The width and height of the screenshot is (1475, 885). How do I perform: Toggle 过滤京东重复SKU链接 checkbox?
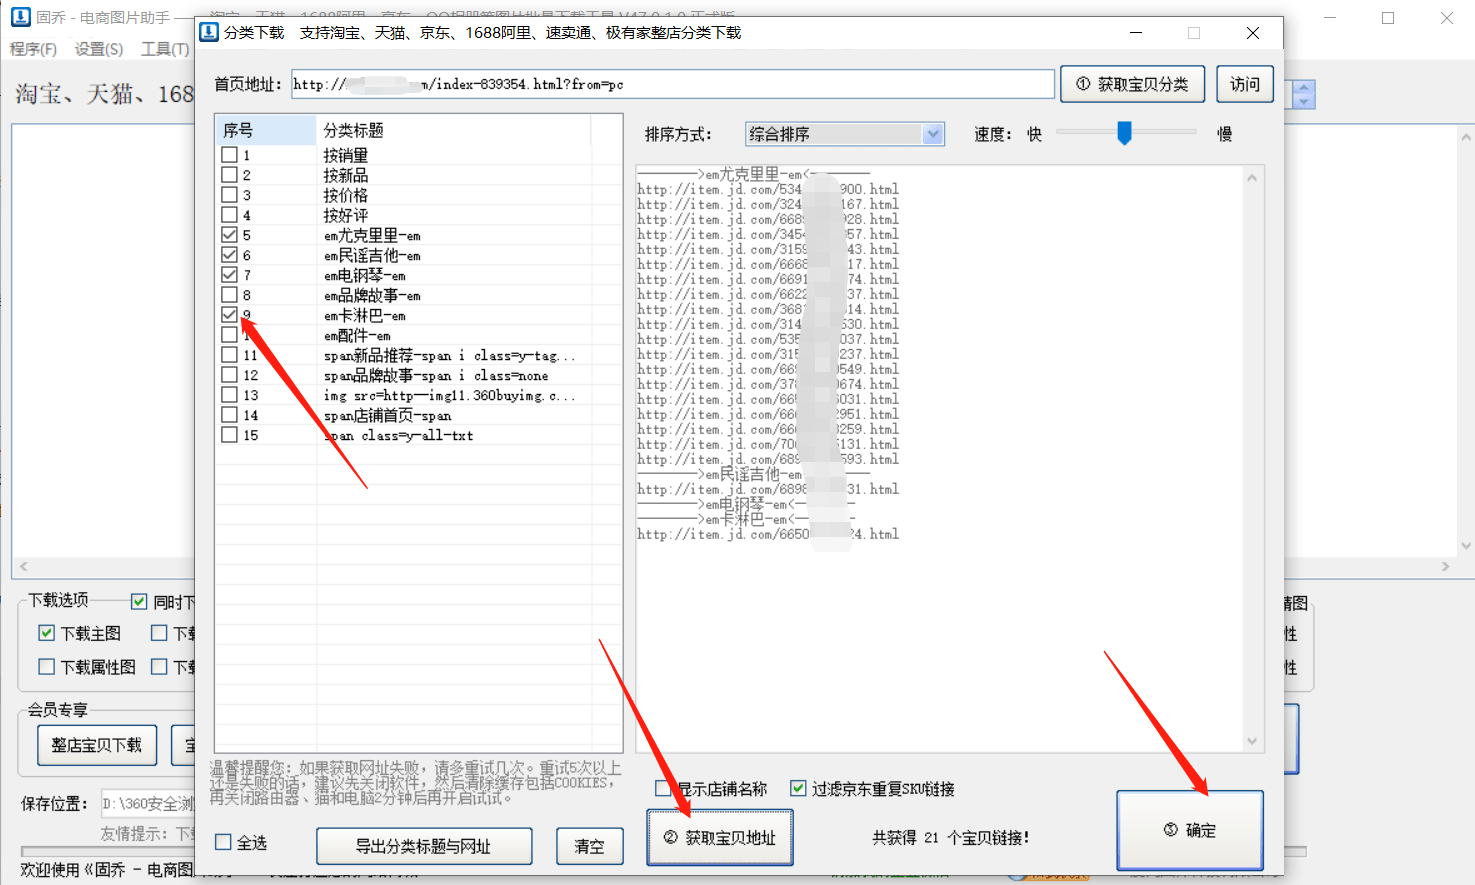click(798, 788)
